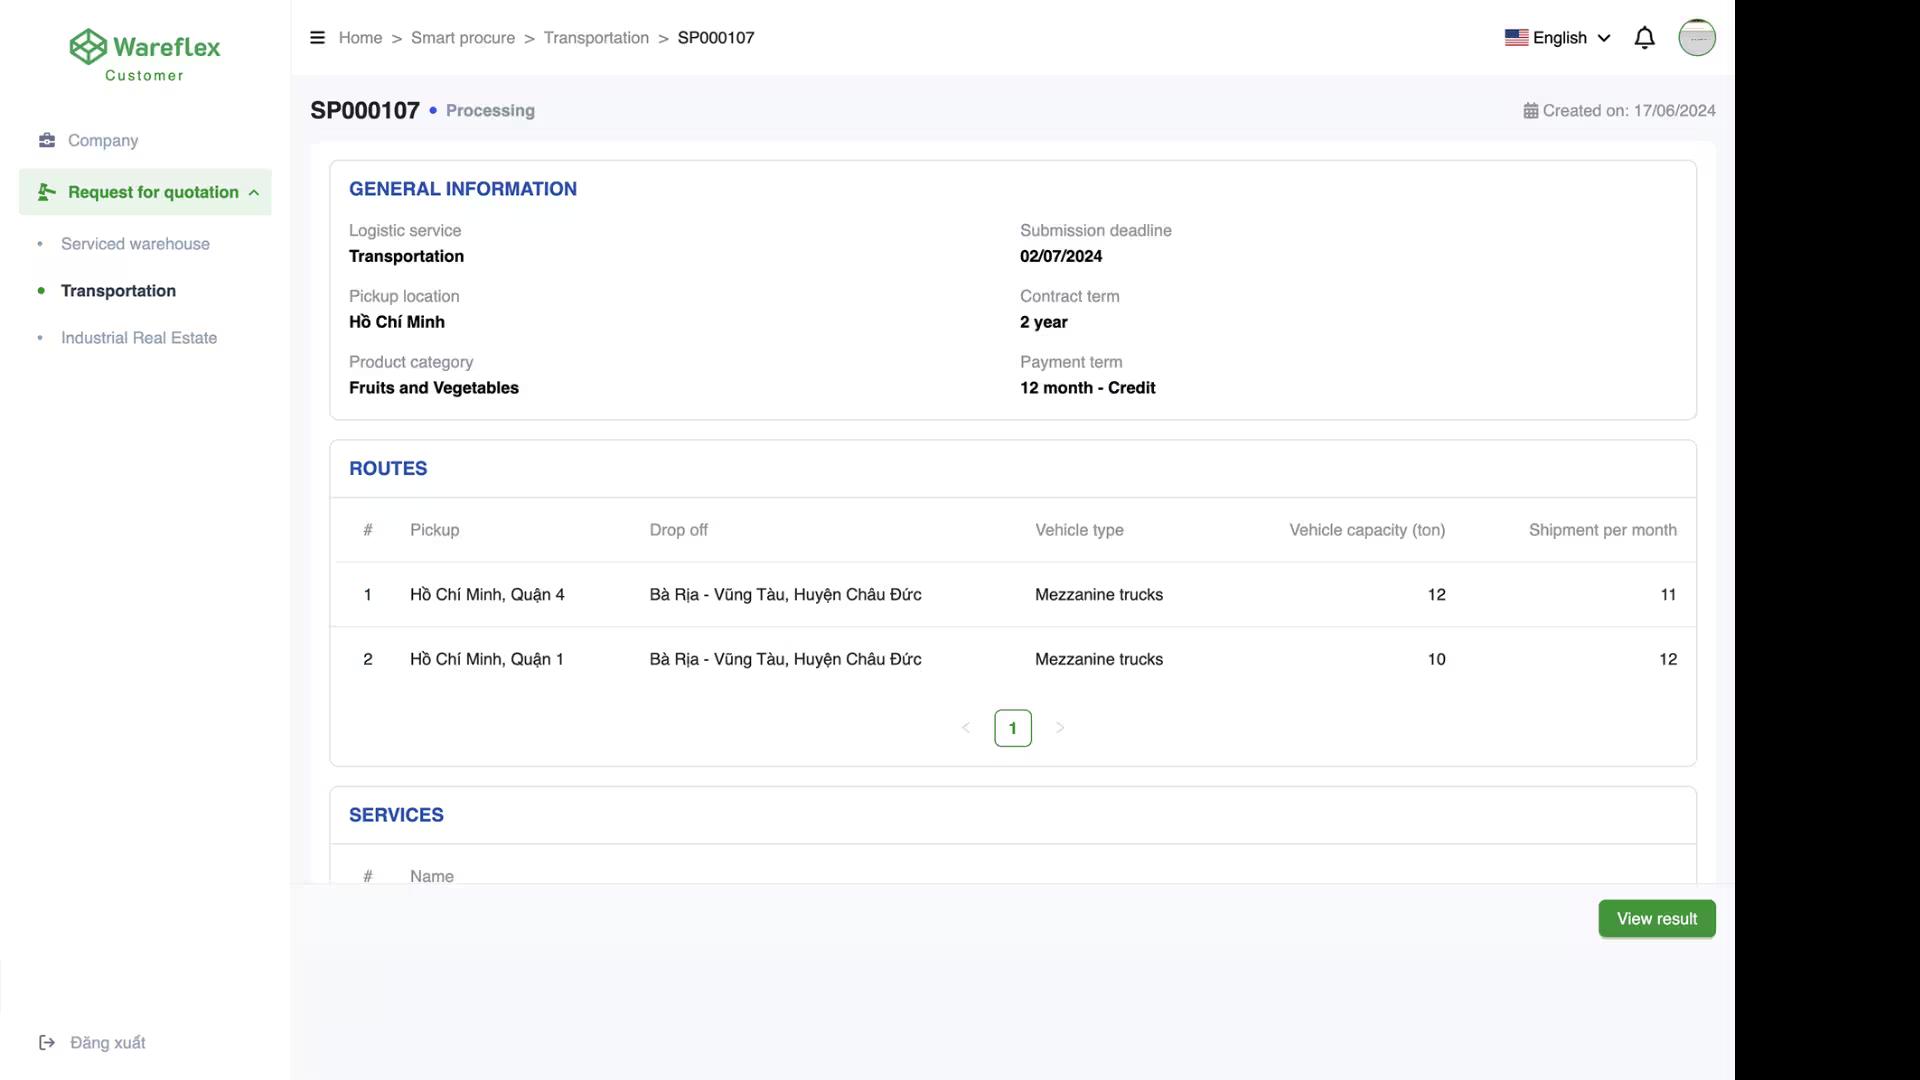Open the user avatar profile

coord(1696,38)
